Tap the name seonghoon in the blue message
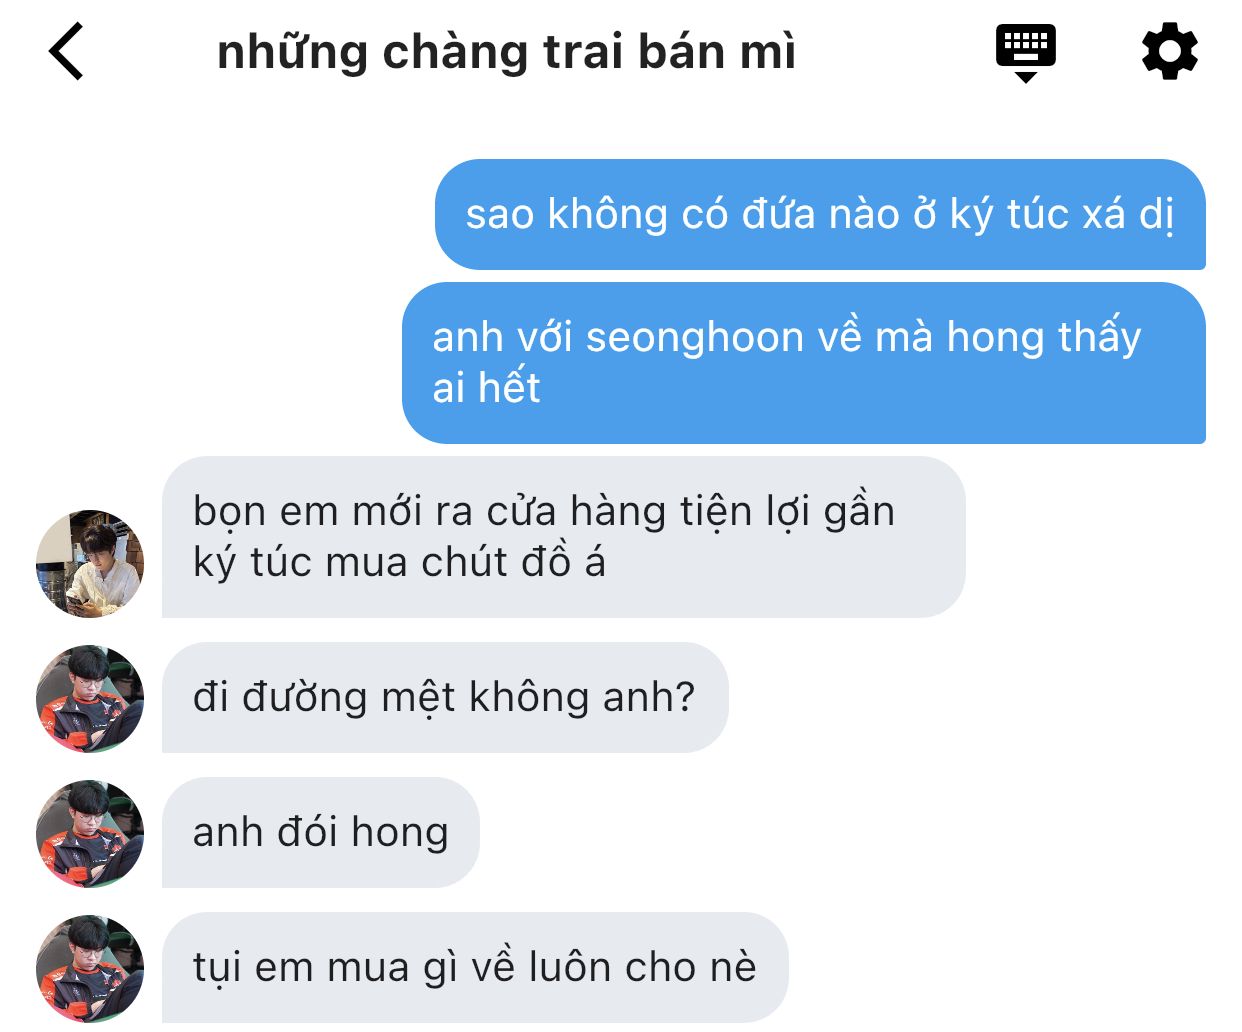Screen dimensions: 1242x1032 coord(695,338)
